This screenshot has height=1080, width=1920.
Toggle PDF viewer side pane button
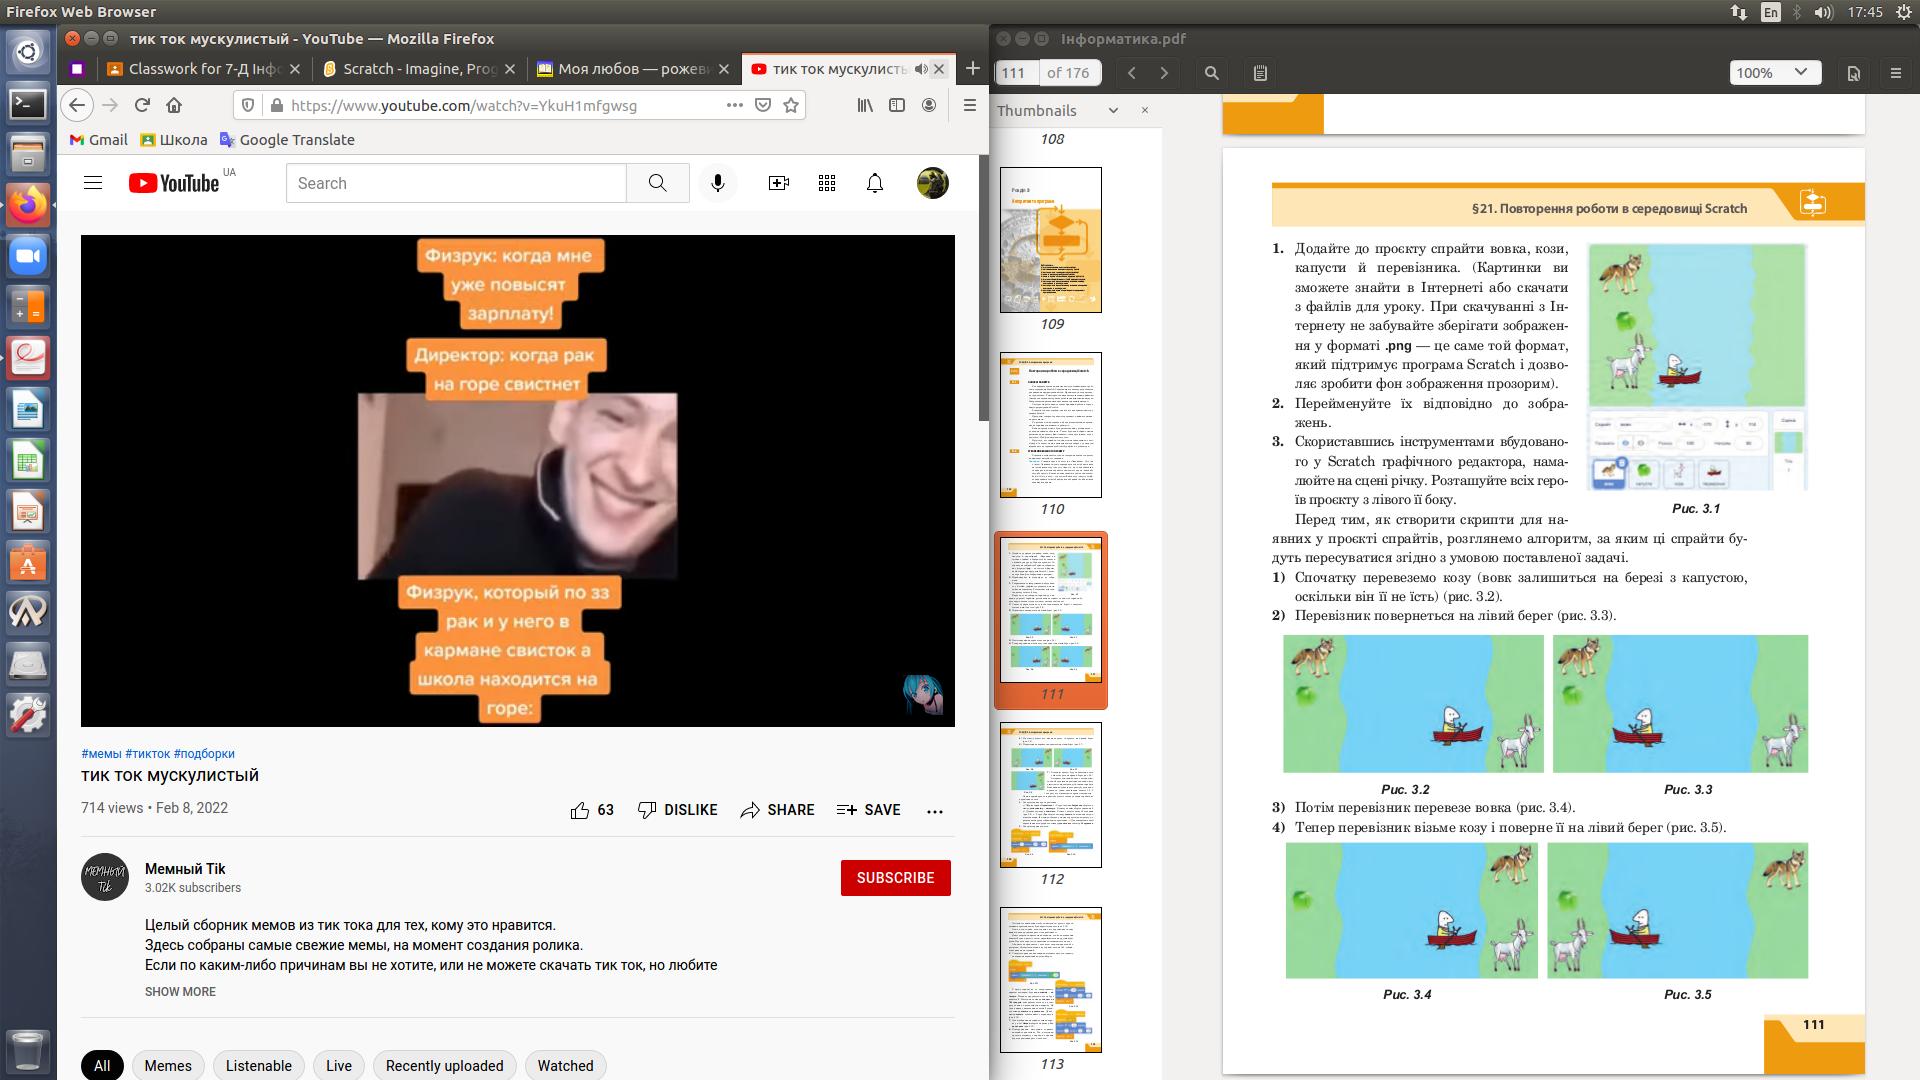click(1260, 73)
